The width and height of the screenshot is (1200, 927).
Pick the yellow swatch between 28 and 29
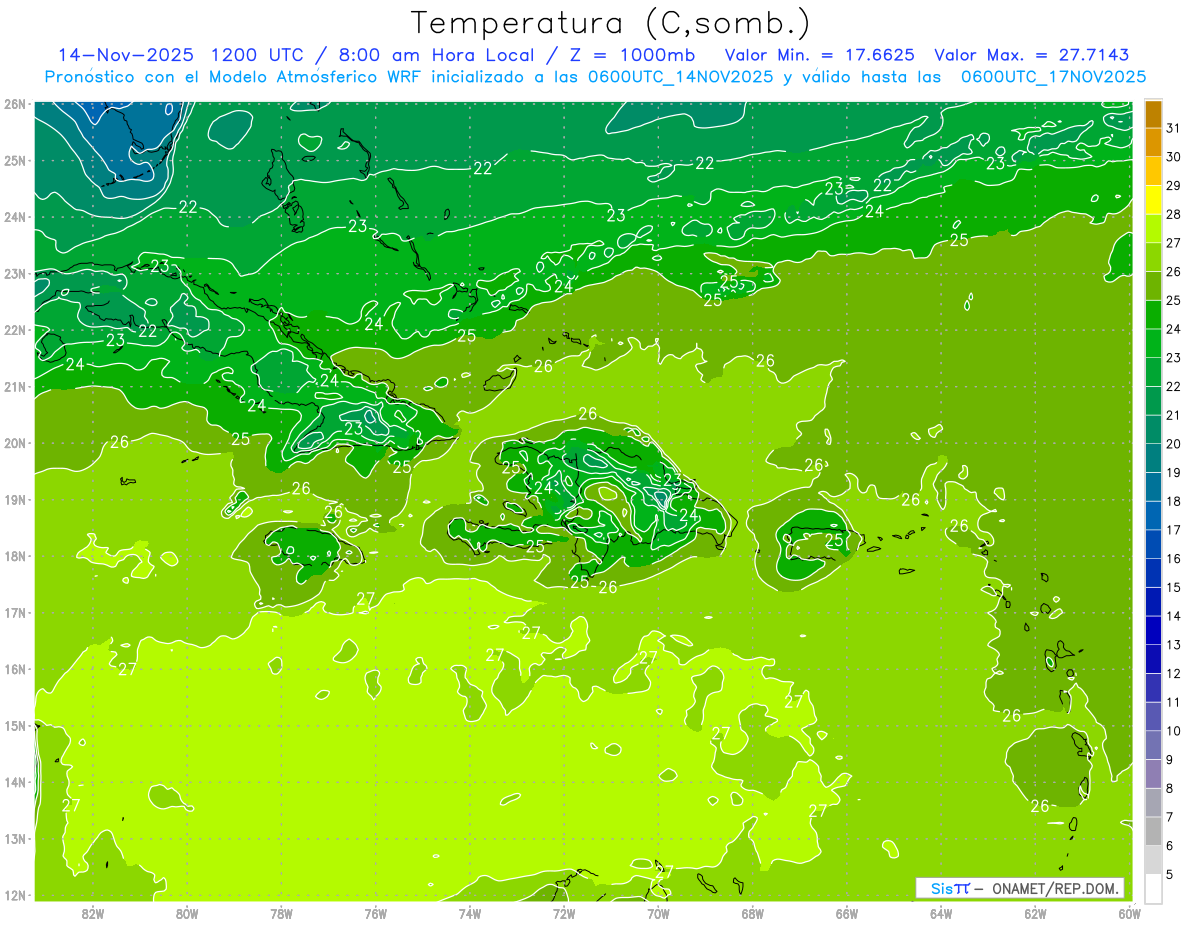1153,200
